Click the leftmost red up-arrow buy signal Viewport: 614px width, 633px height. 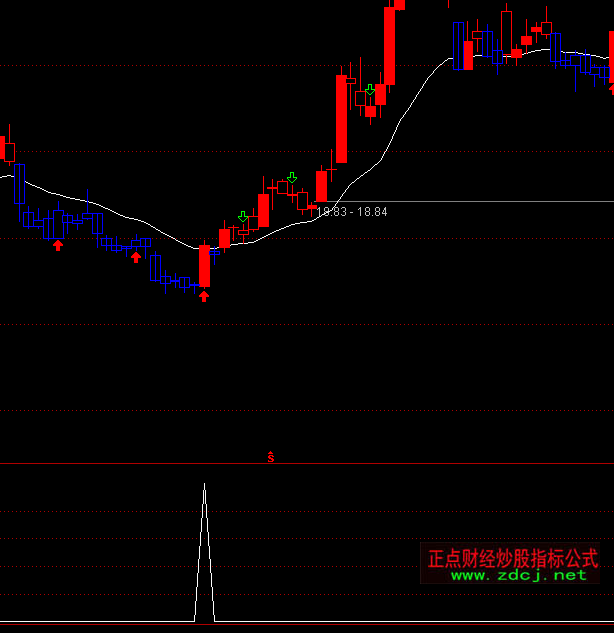tap(58, 244)
